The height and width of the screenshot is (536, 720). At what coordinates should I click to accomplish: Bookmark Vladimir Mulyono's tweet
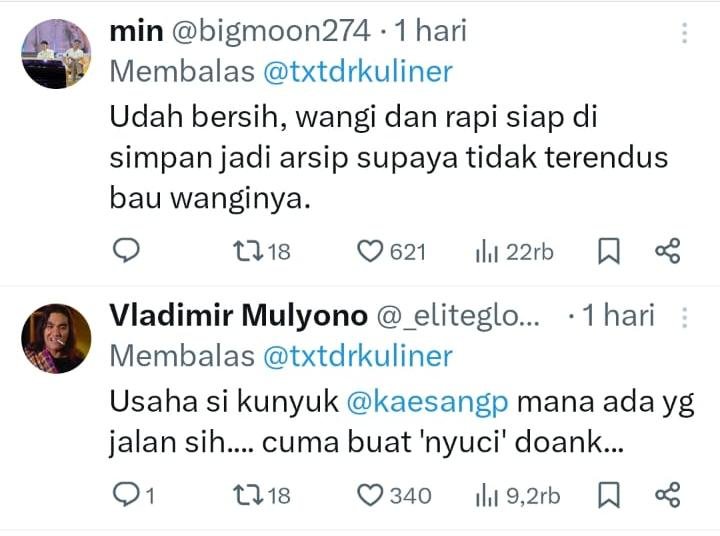pos(608,494)
